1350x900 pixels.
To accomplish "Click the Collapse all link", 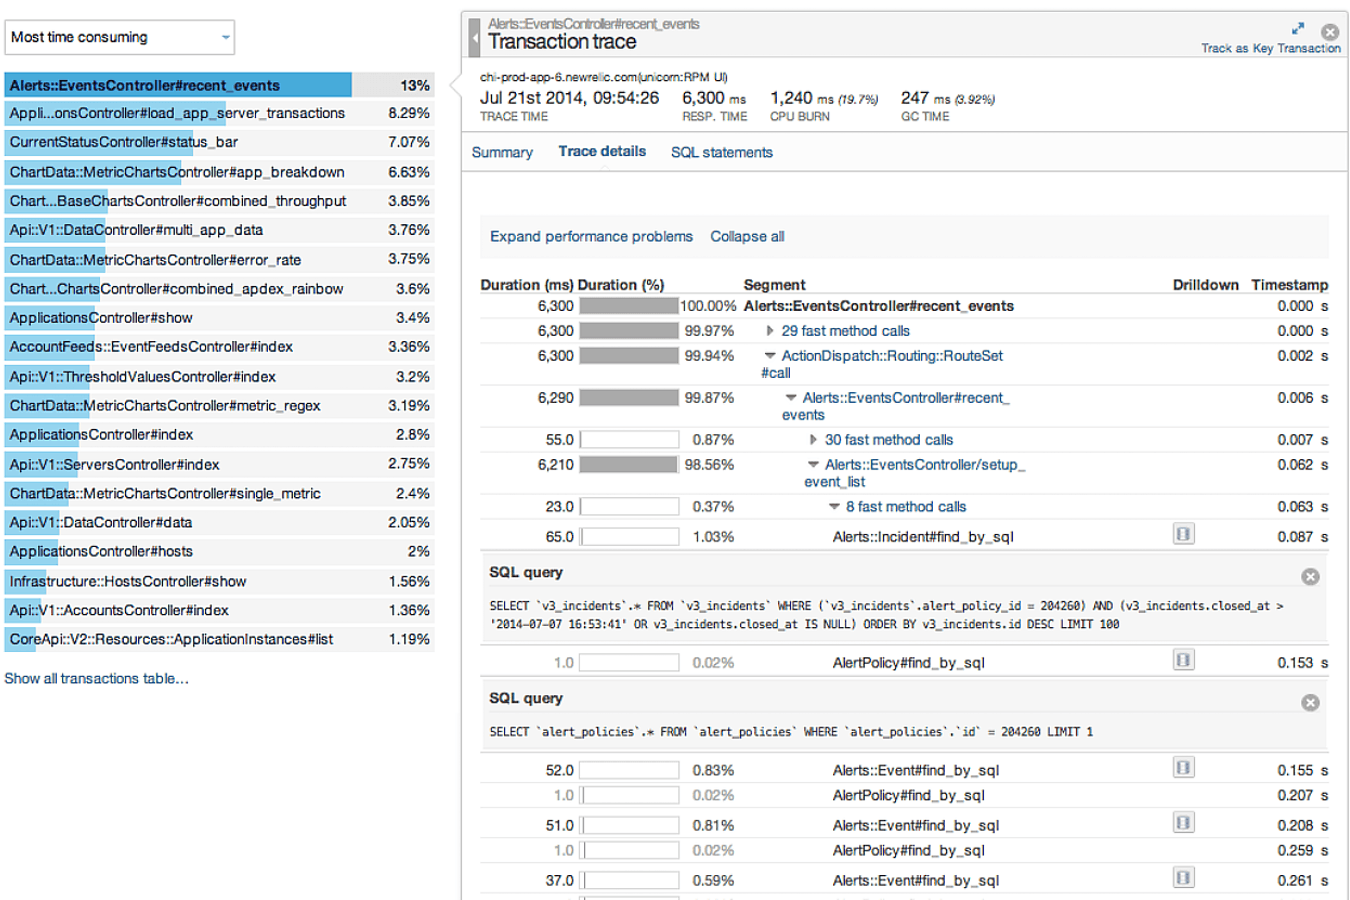I will [x=747, y=237].
